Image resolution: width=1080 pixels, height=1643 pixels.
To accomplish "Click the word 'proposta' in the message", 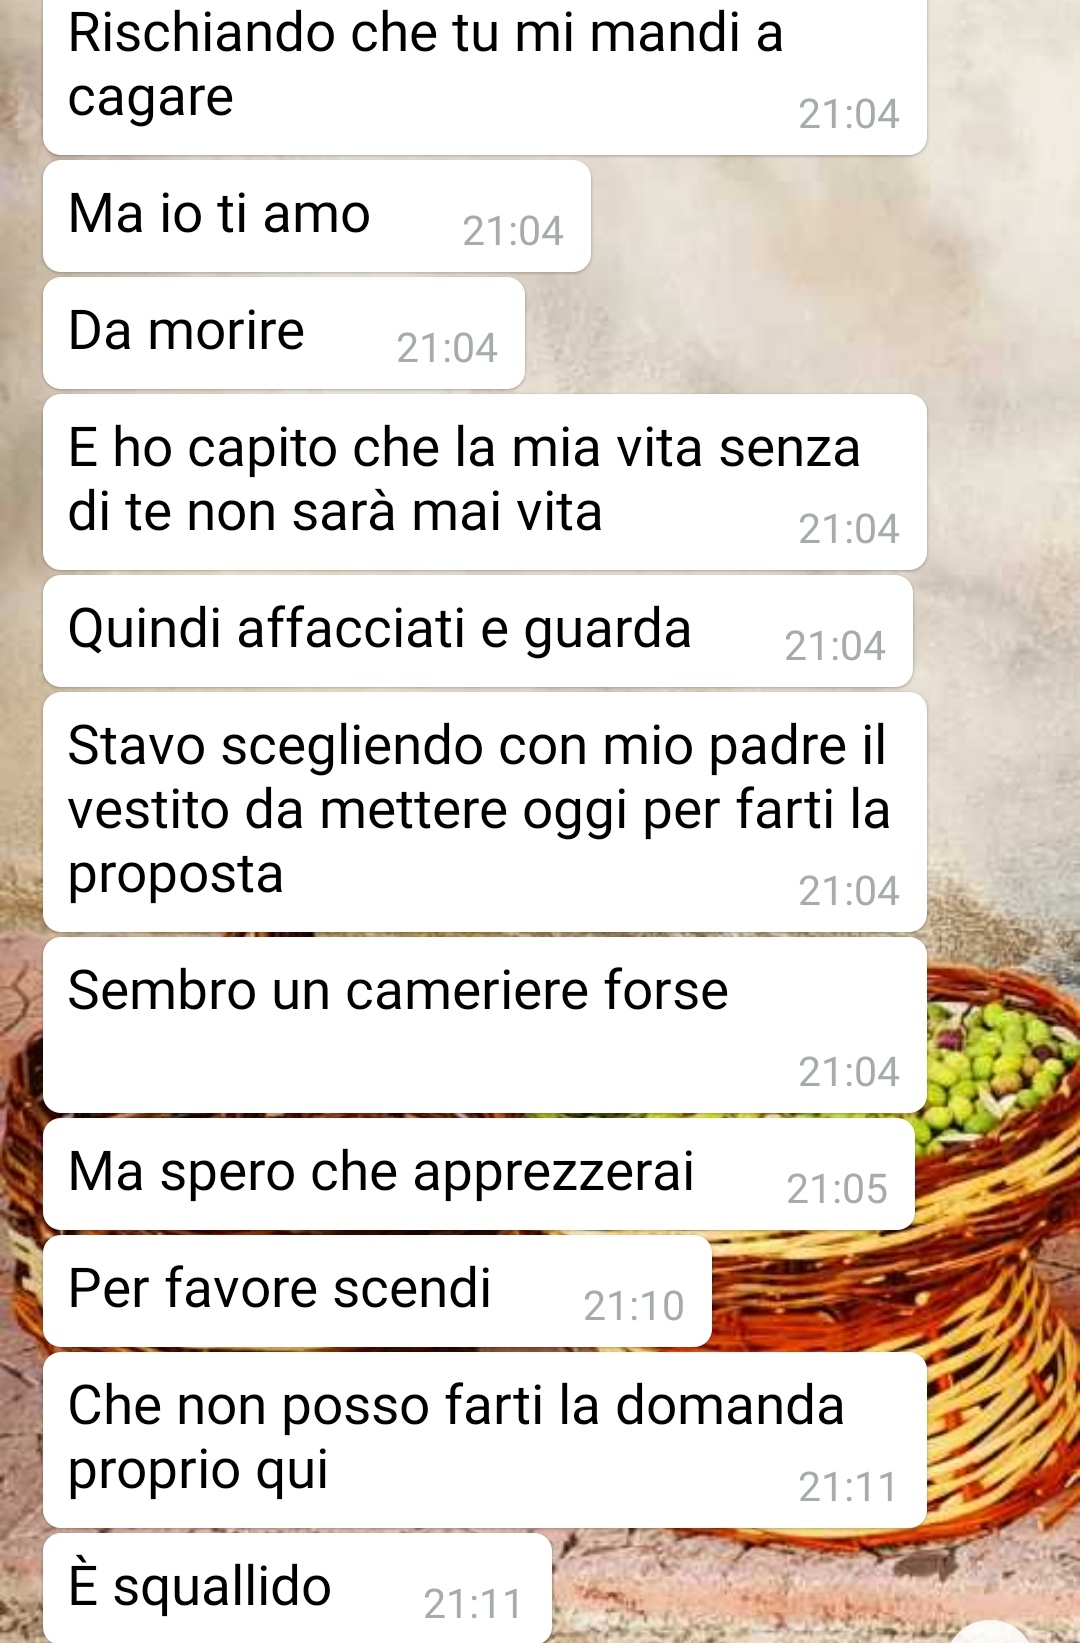I will (x=176, y=876).
